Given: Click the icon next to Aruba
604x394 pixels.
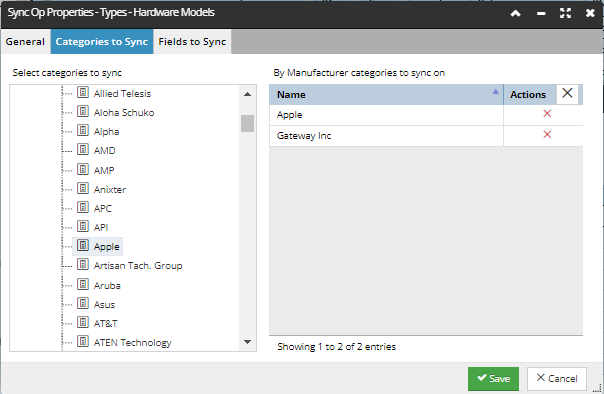Looking at the screenshot, I should [83, 284].
